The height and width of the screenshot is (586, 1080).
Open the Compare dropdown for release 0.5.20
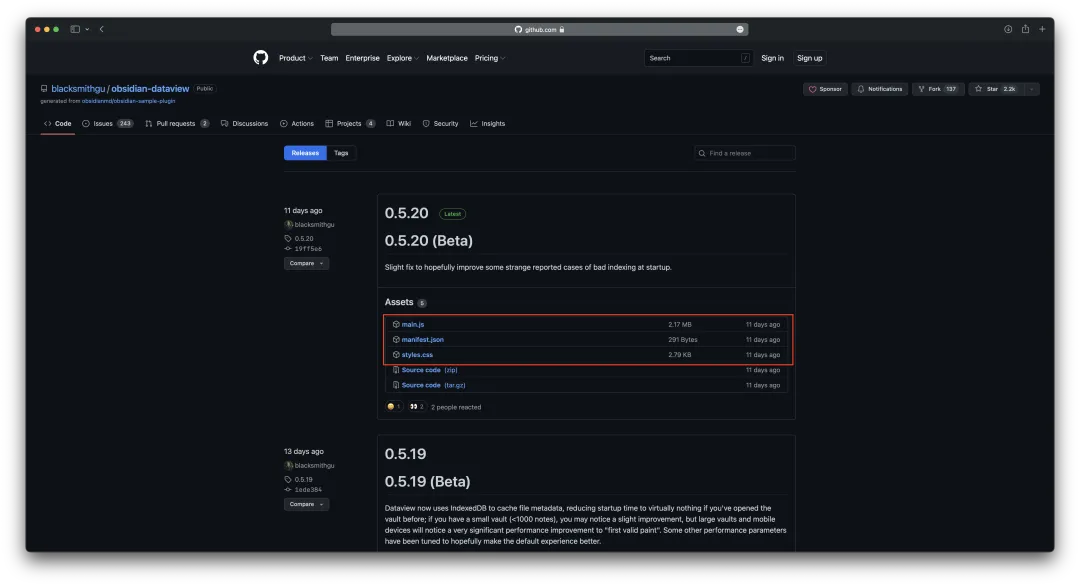[x=307, y=263]
